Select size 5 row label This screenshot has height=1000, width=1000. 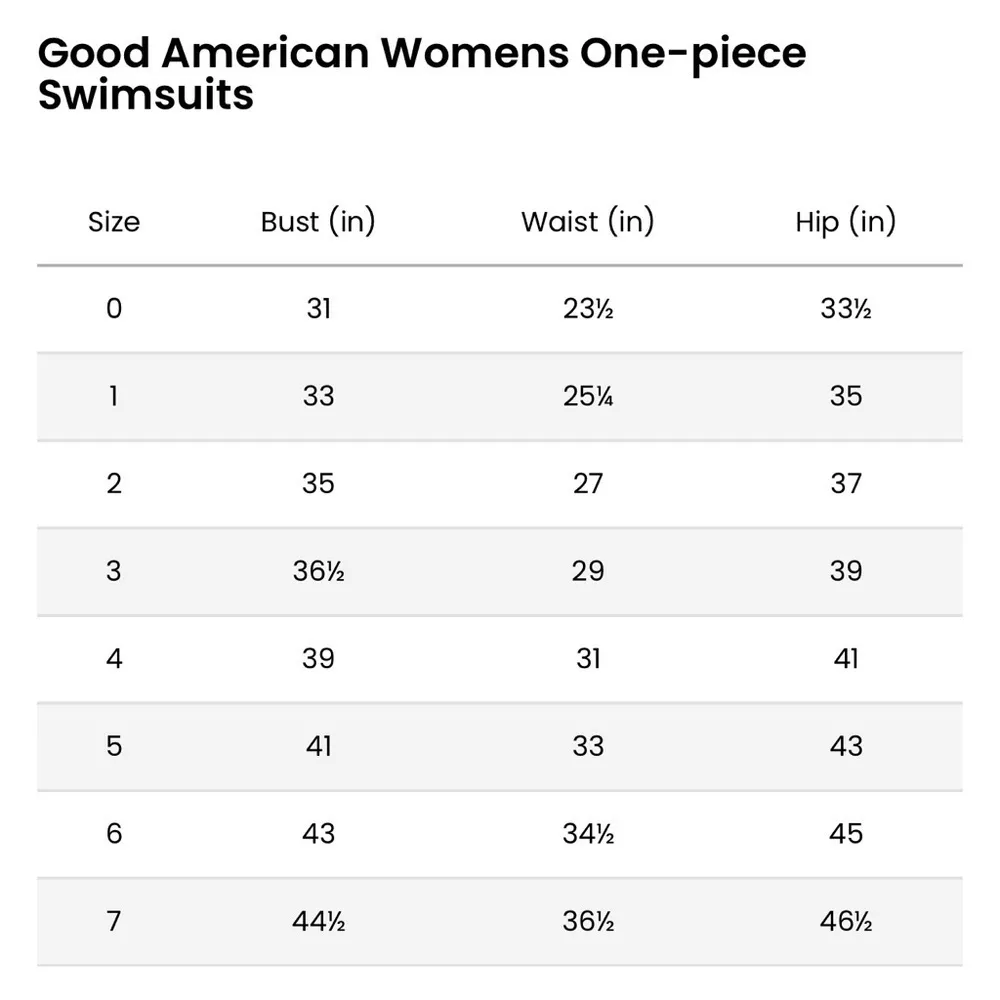[x=114, y=746]
